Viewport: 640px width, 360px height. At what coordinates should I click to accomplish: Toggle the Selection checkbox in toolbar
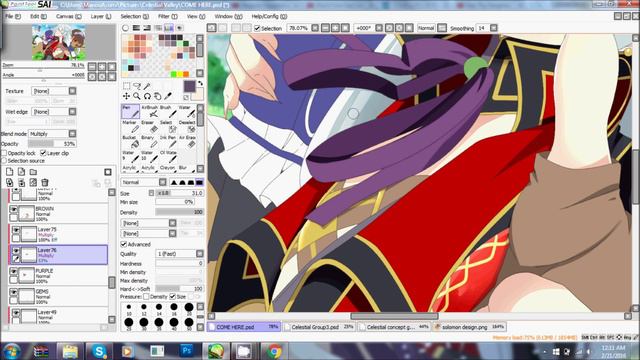tap(257, 28)
